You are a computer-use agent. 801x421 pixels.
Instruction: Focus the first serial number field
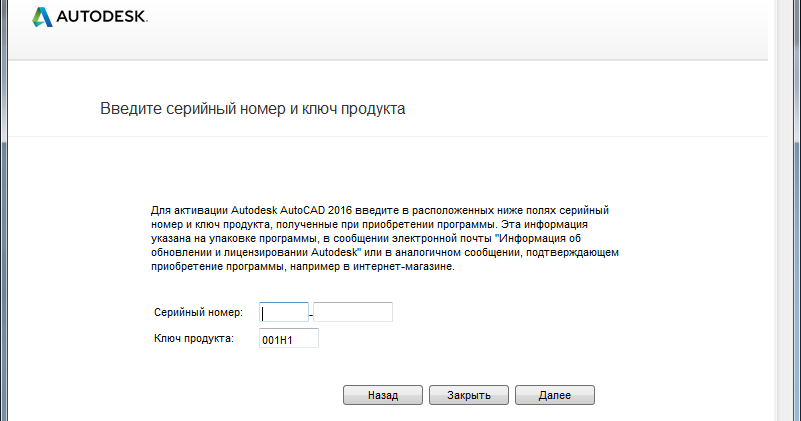[284, 312]
